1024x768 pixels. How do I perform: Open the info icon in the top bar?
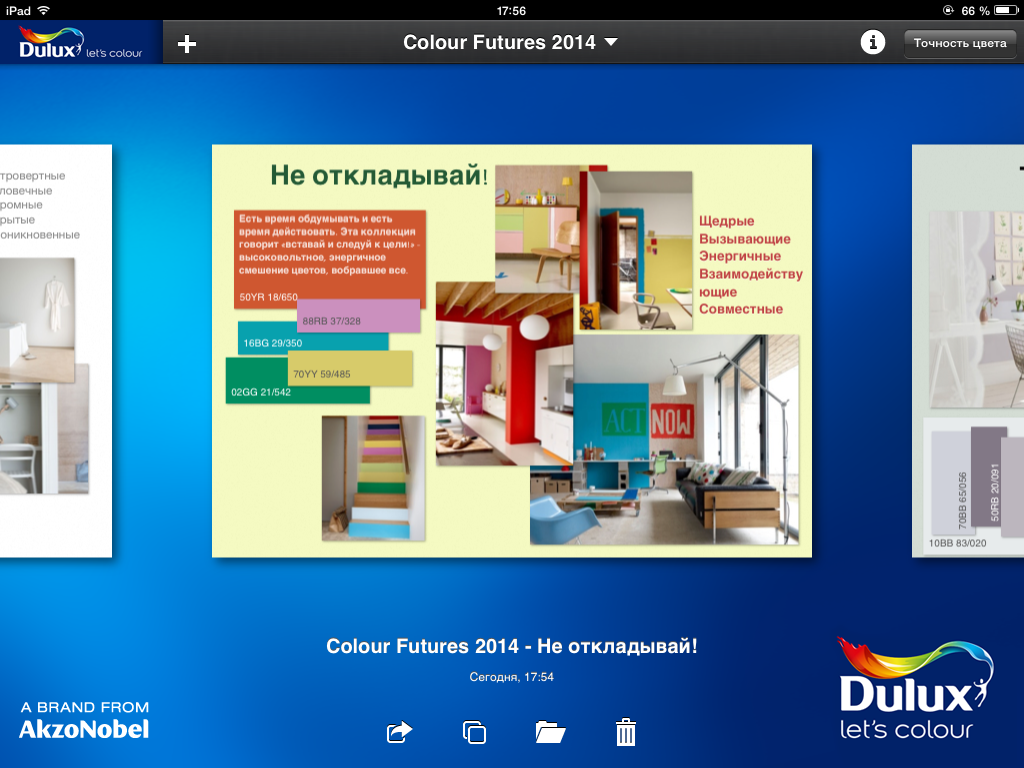pos(873,42)
